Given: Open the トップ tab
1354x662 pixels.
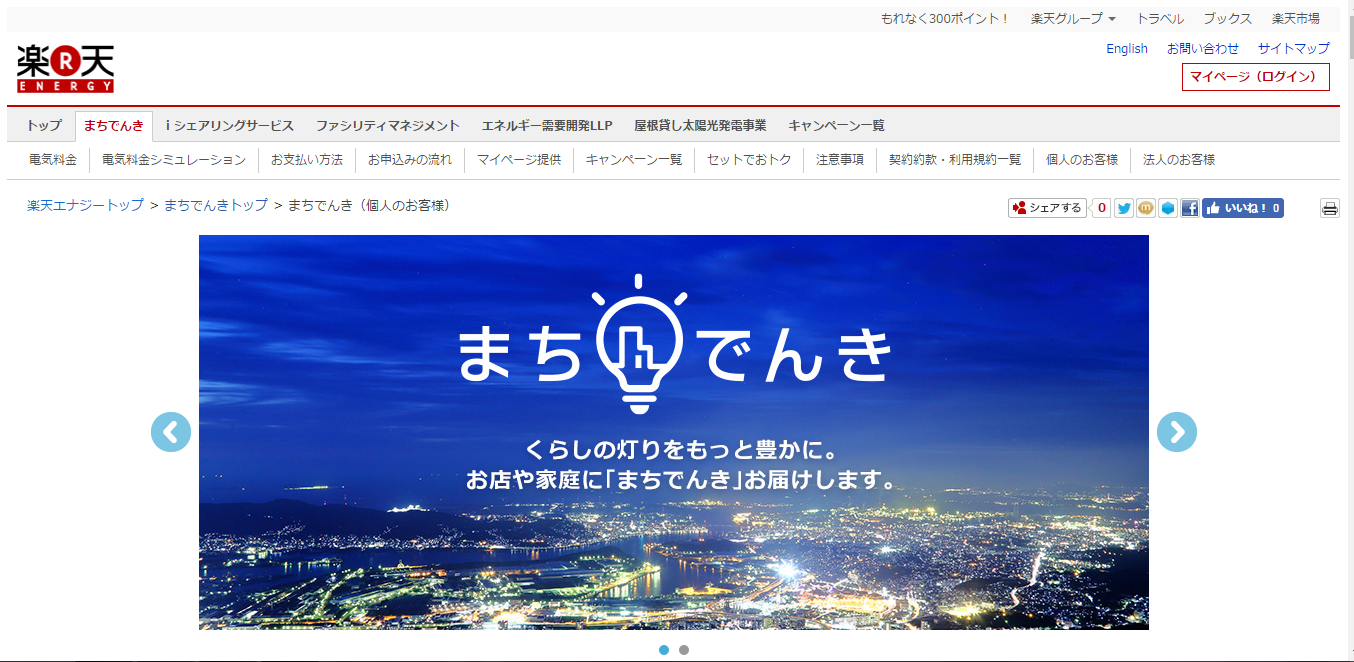Looking at the screenshot, I should (x=44, y=126).
